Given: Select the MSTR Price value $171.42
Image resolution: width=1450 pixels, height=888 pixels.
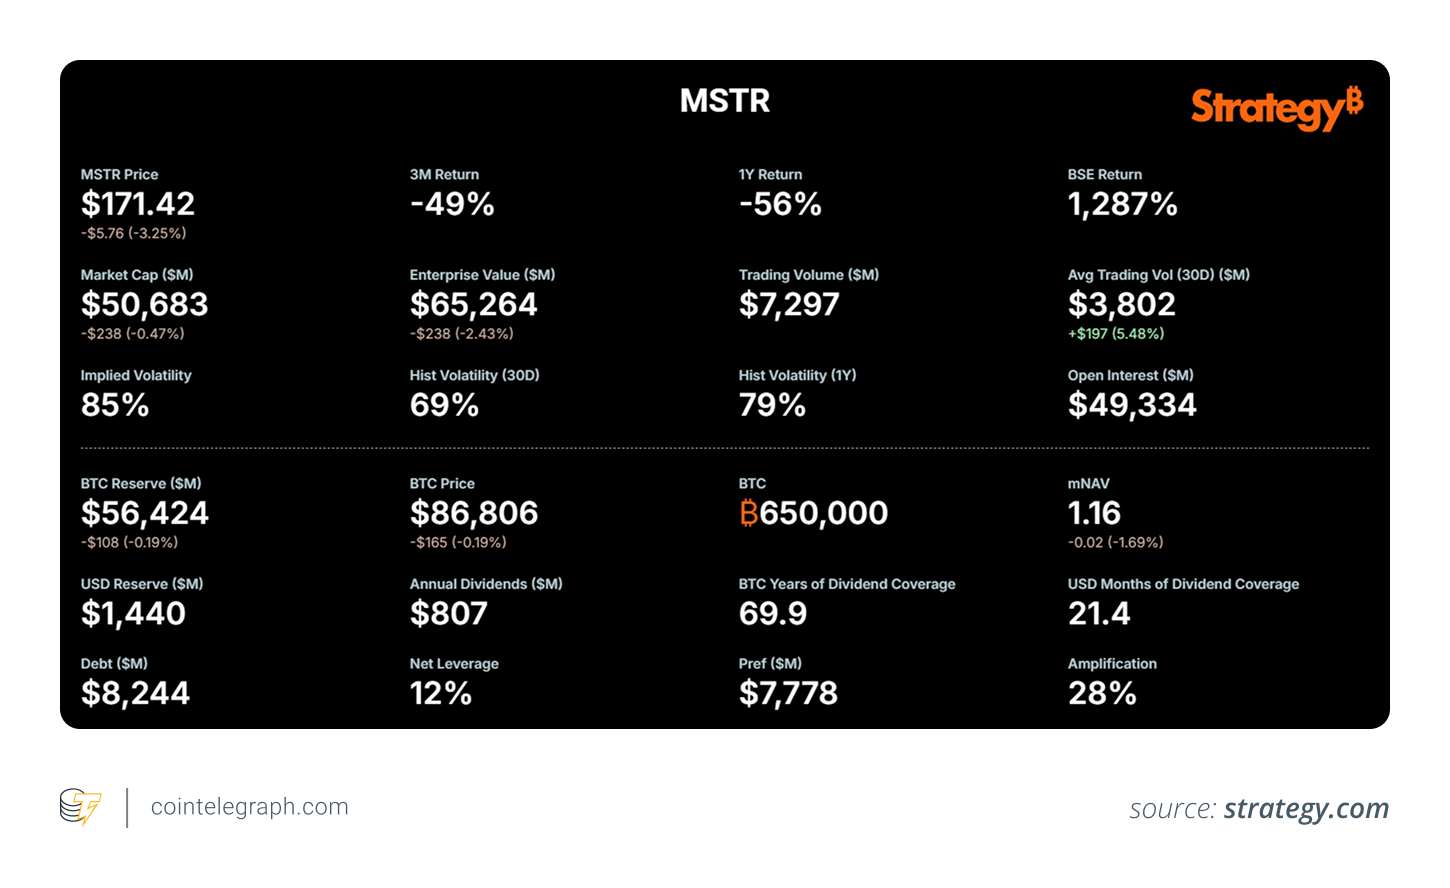Looking at the screenshot, I should (138, 204).
